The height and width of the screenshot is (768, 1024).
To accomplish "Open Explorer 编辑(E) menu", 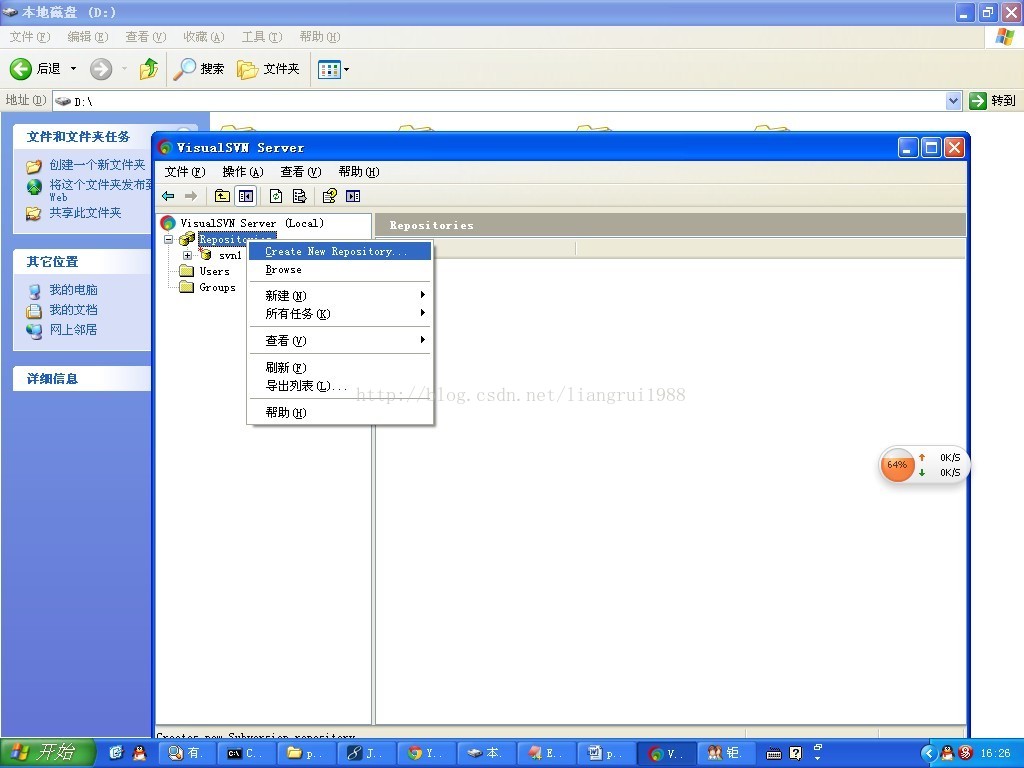I will click(88, 37).
